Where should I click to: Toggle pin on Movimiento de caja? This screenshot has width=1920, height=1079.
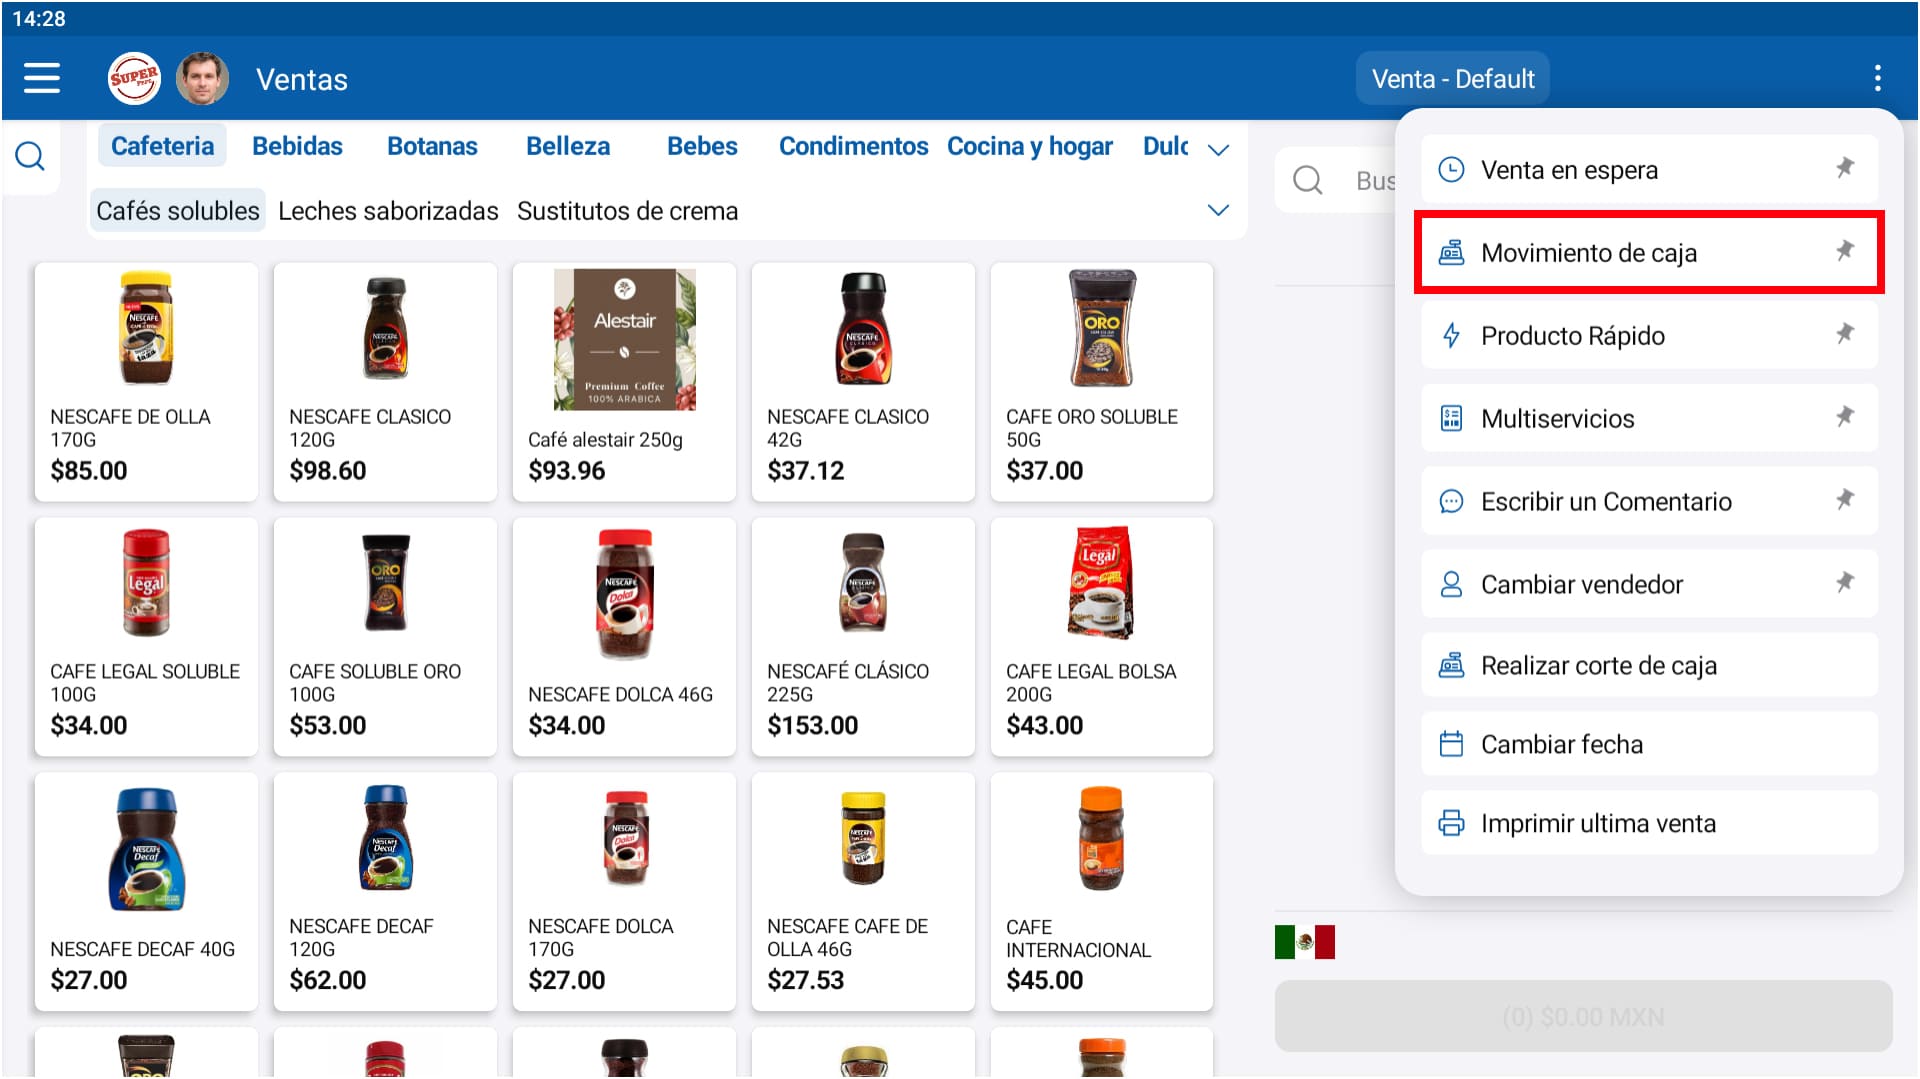click(1845, 251)
